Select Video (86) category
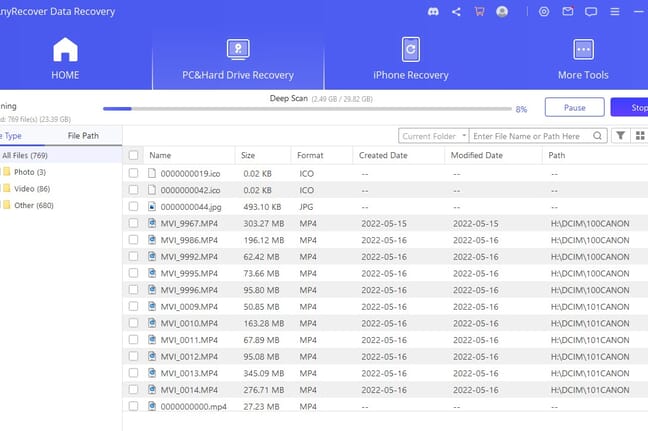This screenshot has width=648, height=431. tap(32, 189)
